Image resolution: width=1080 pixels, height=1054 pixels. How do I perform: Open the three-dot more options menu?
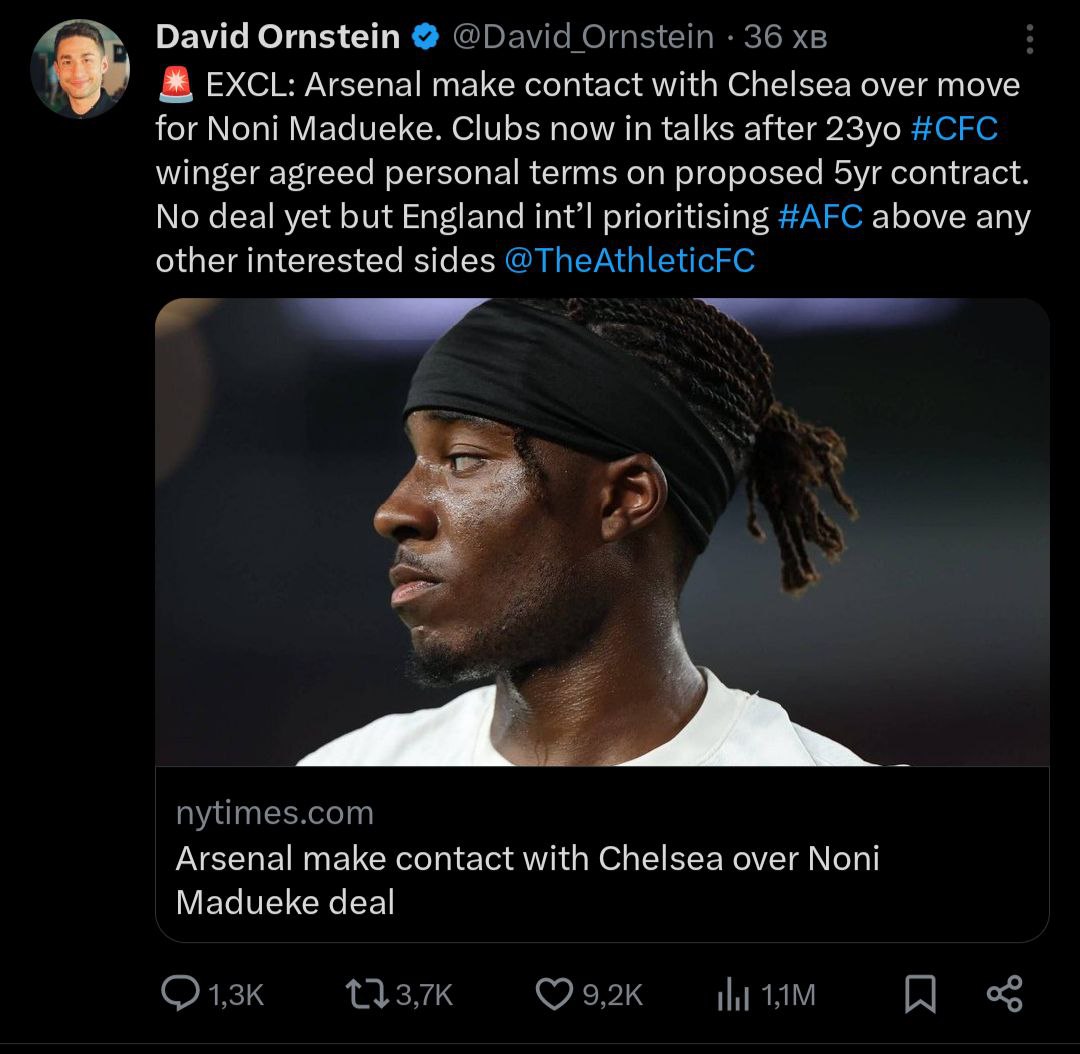1030,39
